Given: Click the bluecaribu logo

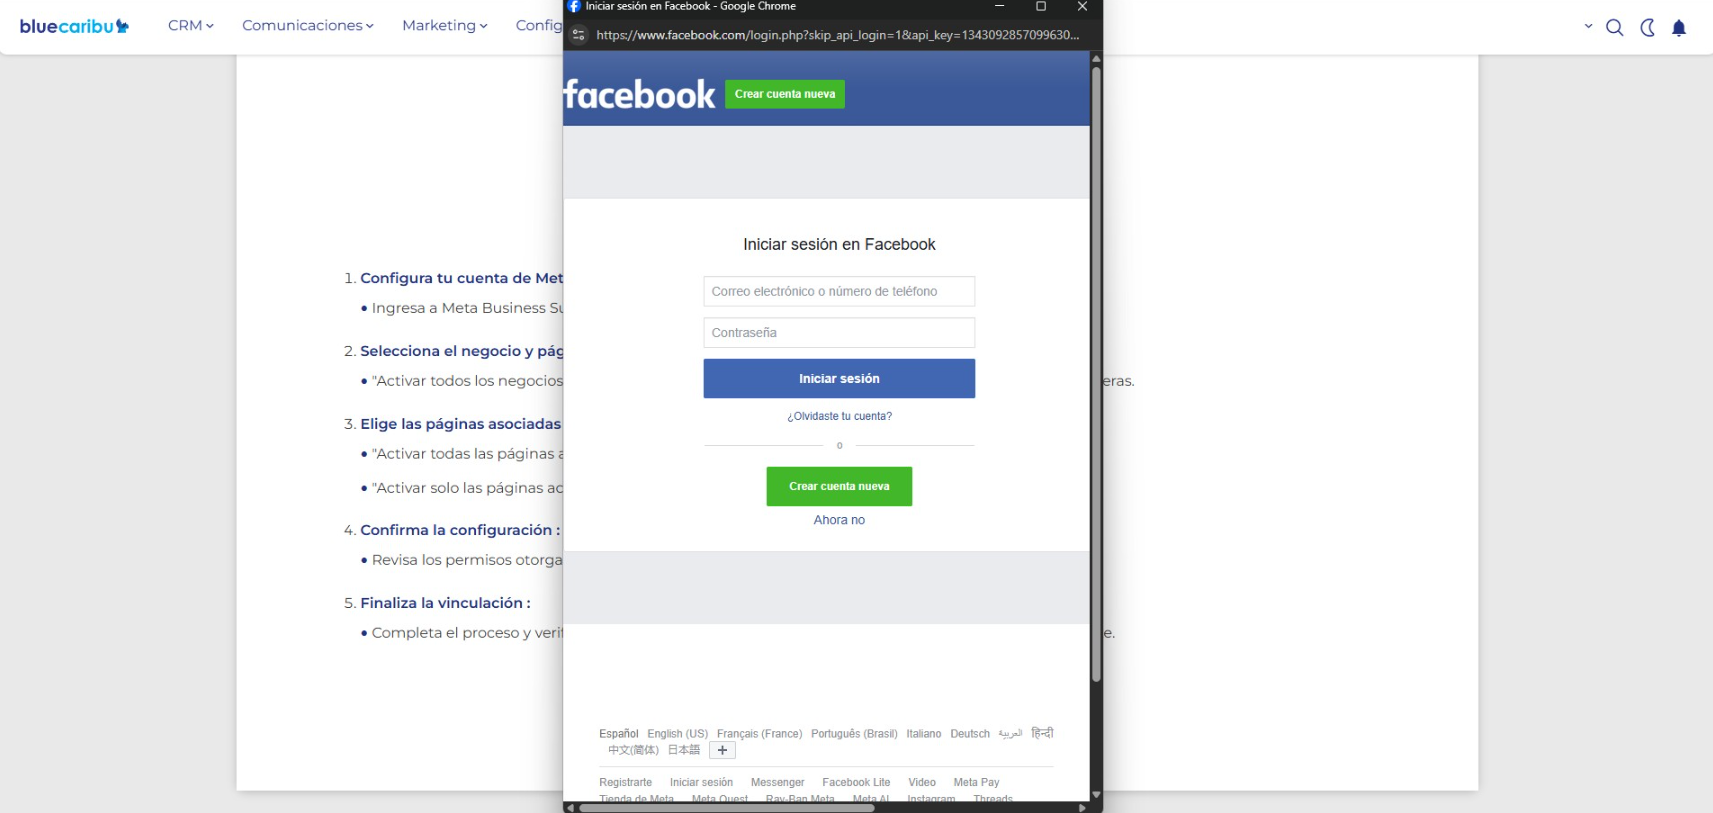Looking at the screenshot, I should point(74,26).
